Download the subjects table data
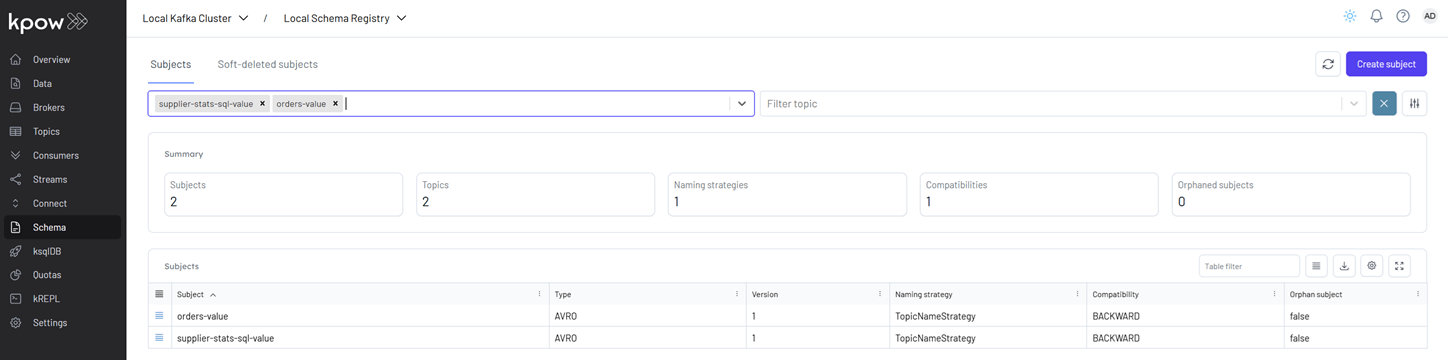1448x360 pixels. 1344,266
